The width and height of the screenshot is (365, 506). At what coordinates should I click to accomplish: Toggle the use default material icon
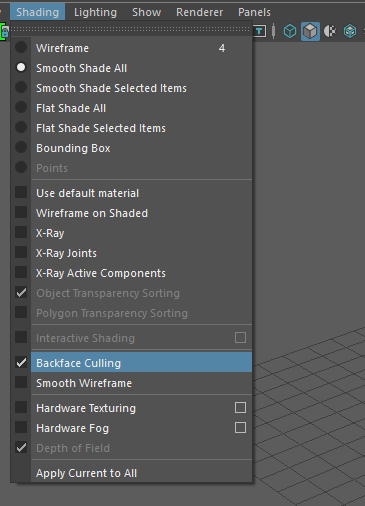click(x=330, y=31)
